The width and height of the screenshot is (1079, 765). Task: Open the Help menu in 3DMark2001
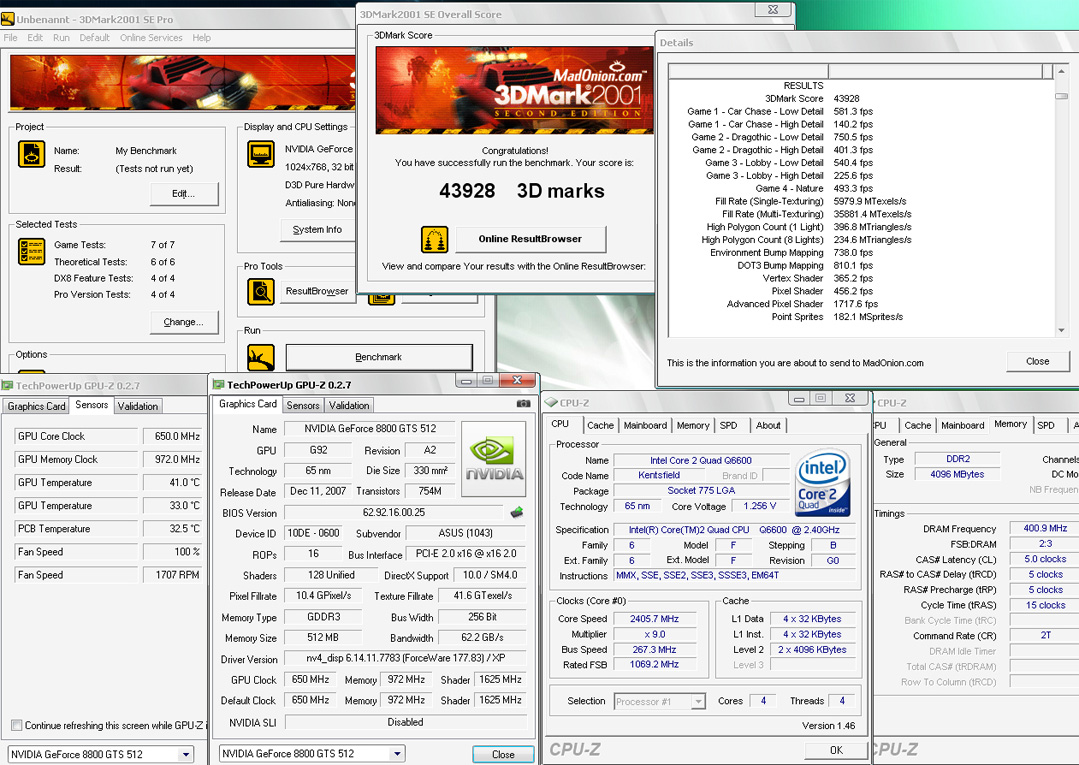[202, 38]
